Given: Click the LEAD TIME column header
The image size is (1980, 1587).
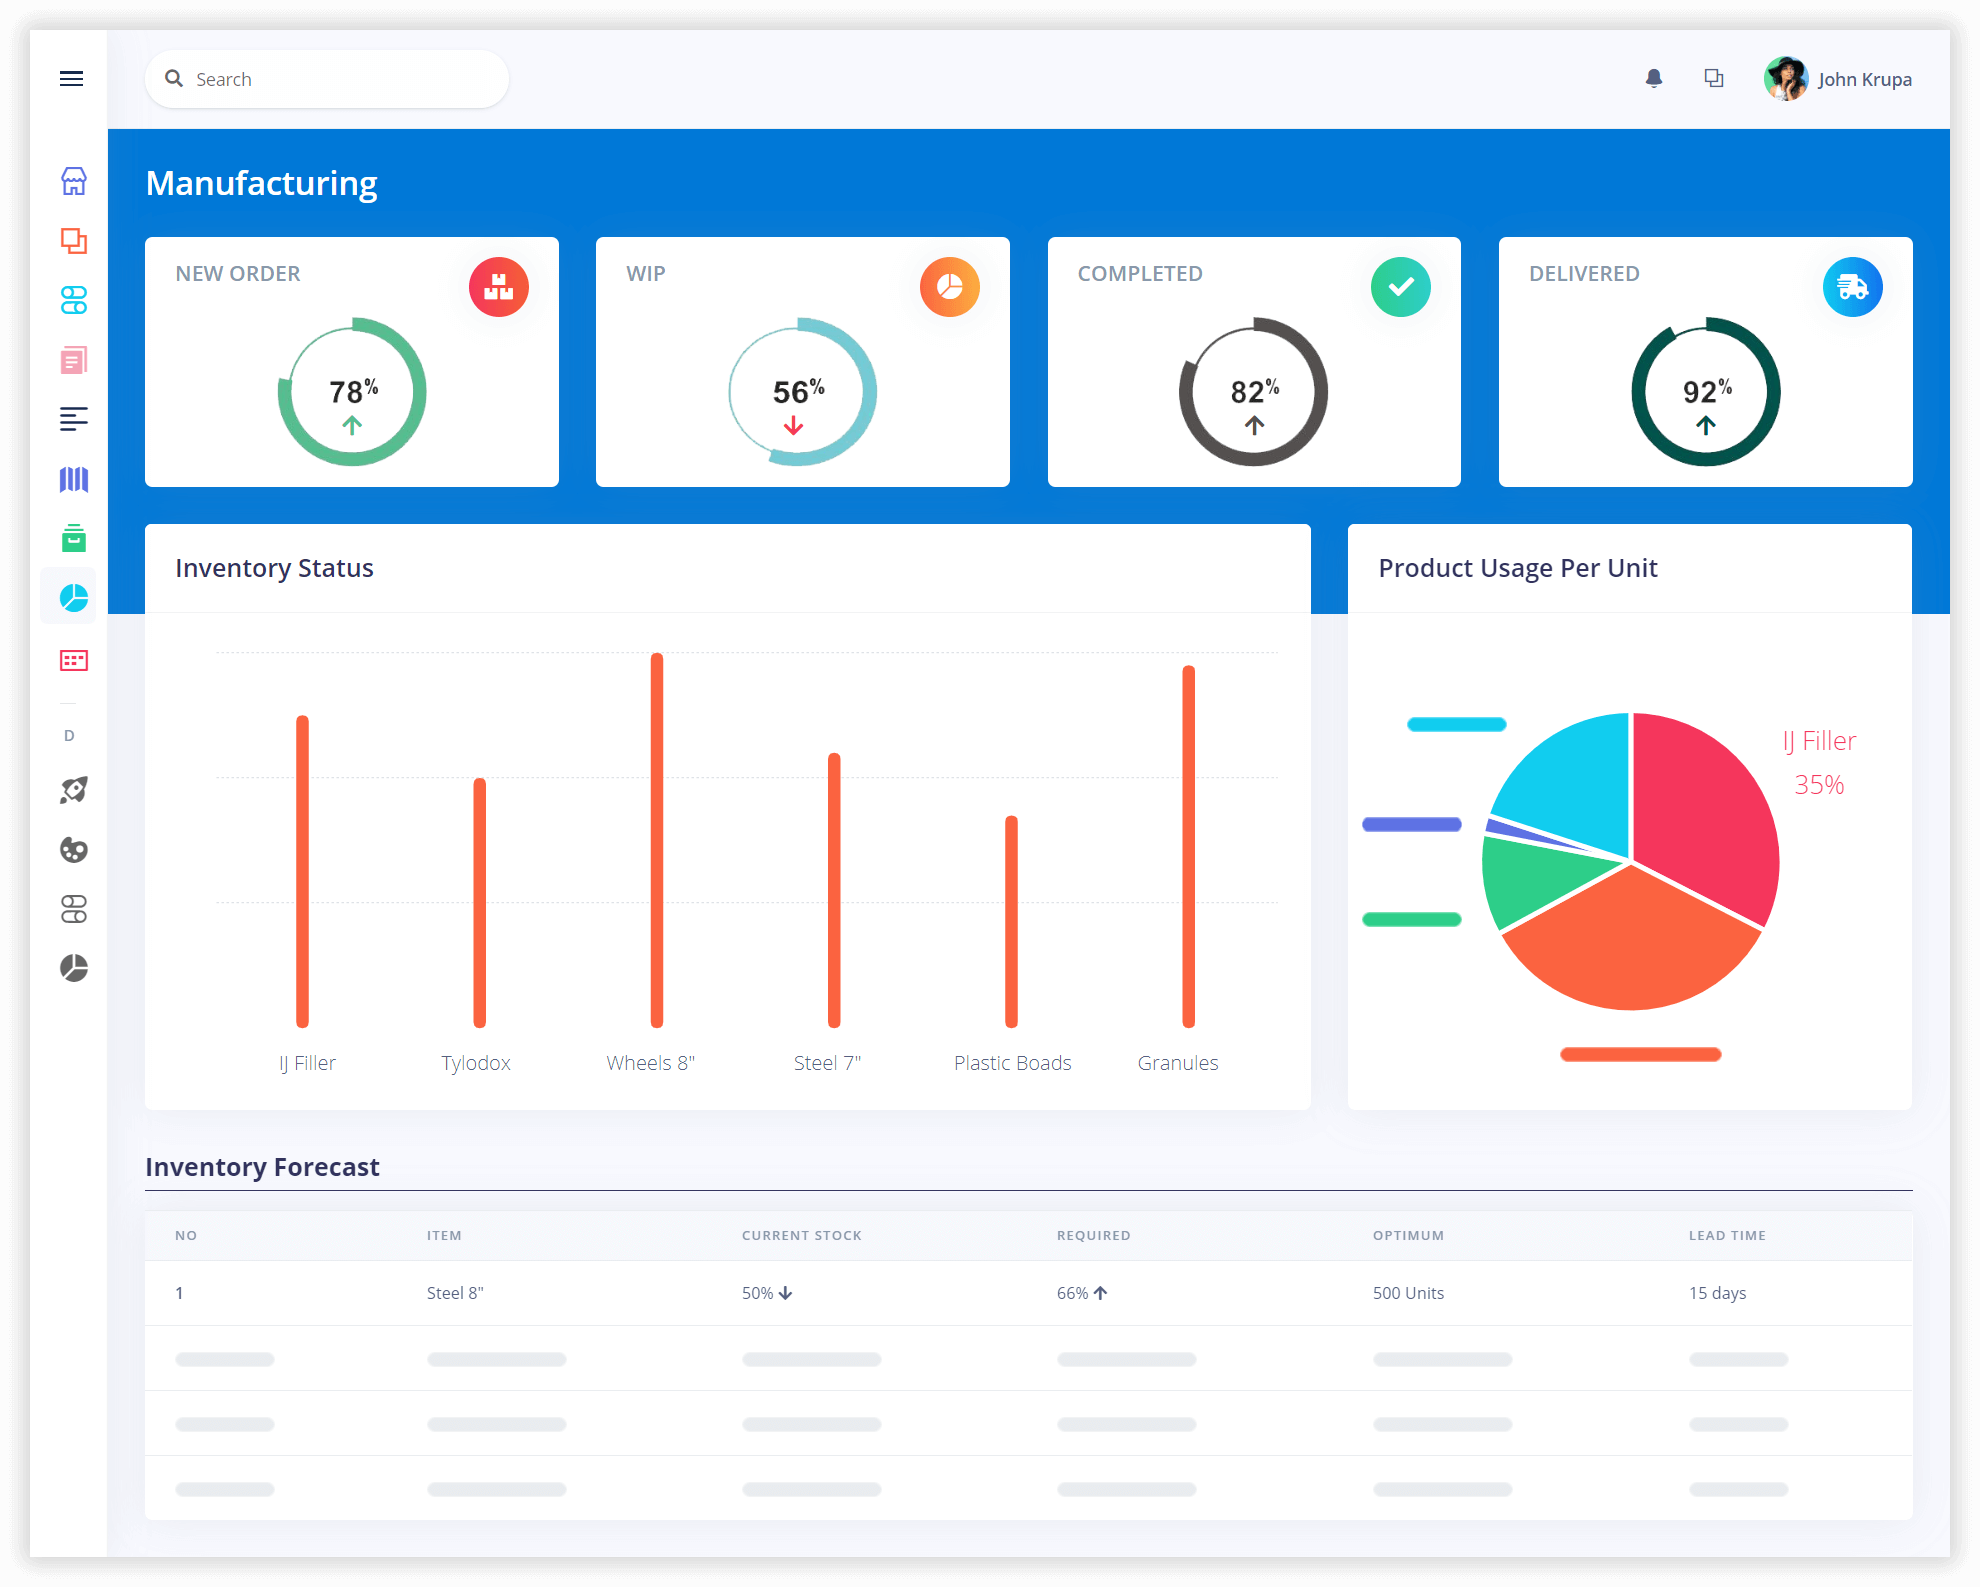Looking at the screenshot, I should click(1727, 1235).
